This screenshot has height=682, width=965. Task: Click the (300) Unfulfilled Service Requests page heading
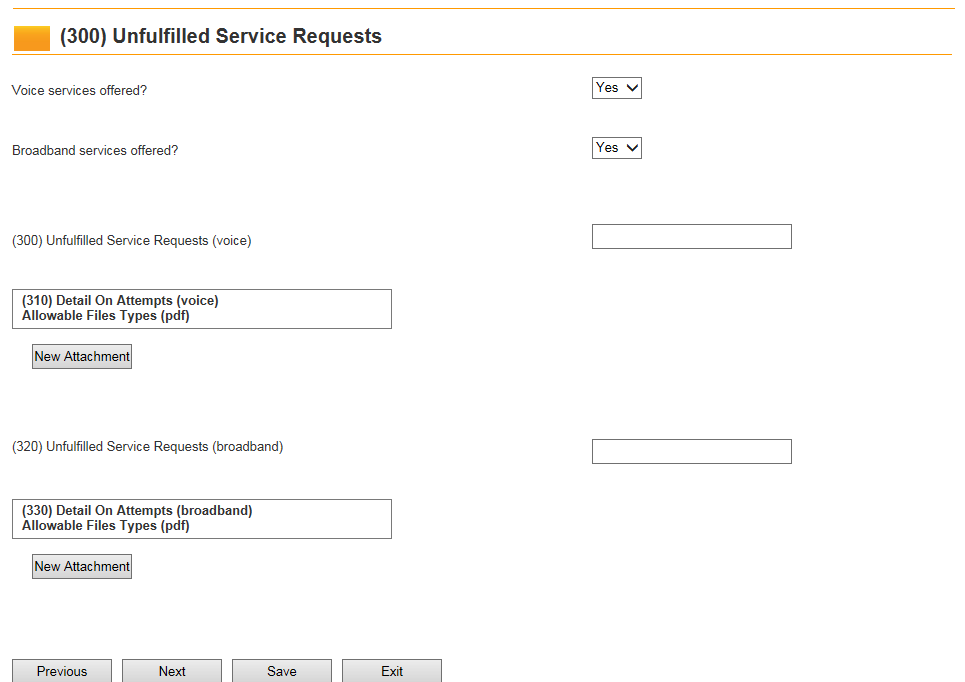pos(221,37)
